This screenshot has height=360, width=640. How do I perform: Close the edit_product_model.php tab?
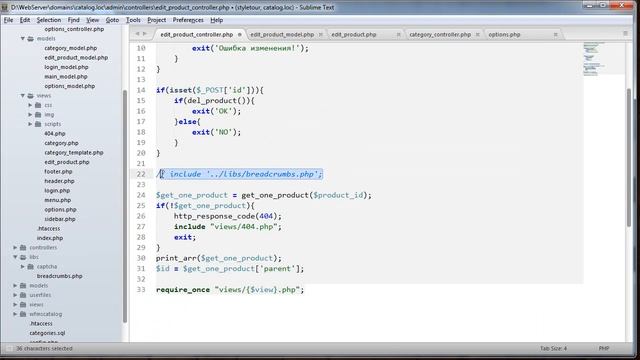pos(320,35)
